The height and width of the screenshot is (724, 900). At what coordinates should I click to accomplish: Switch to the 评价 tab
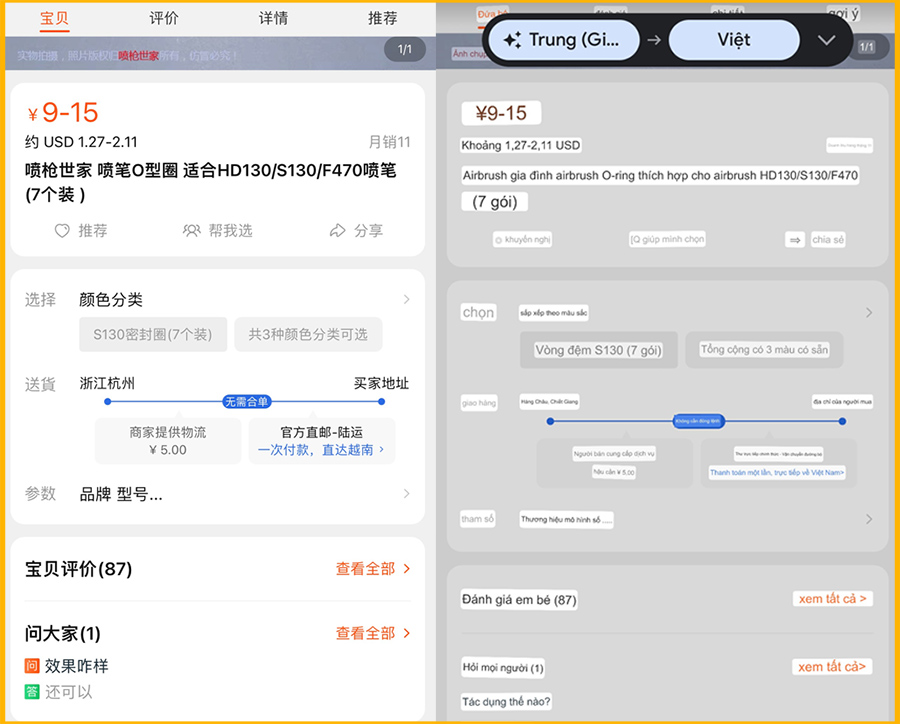(164, 18)
